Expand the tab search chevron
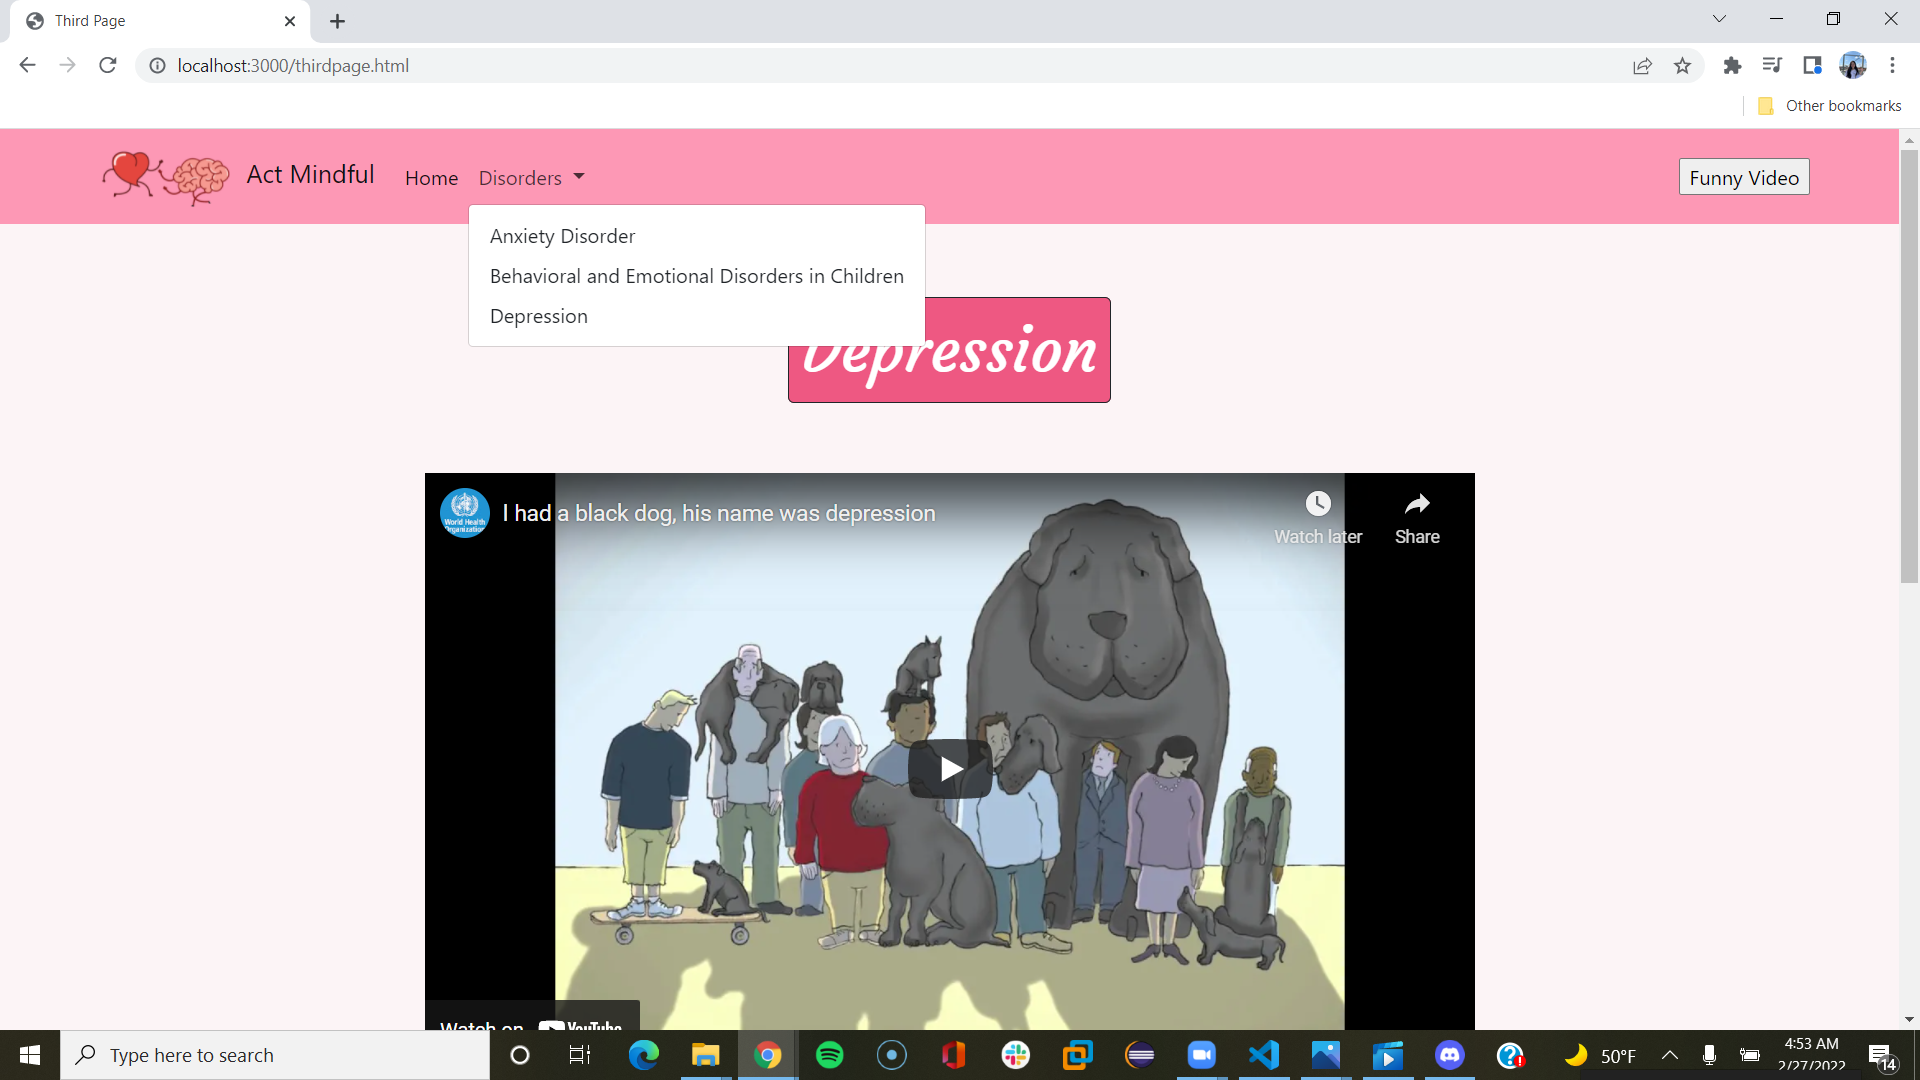This screenshot has width=1920, height=1080. pyautogui.click(x=1719, y=19)
